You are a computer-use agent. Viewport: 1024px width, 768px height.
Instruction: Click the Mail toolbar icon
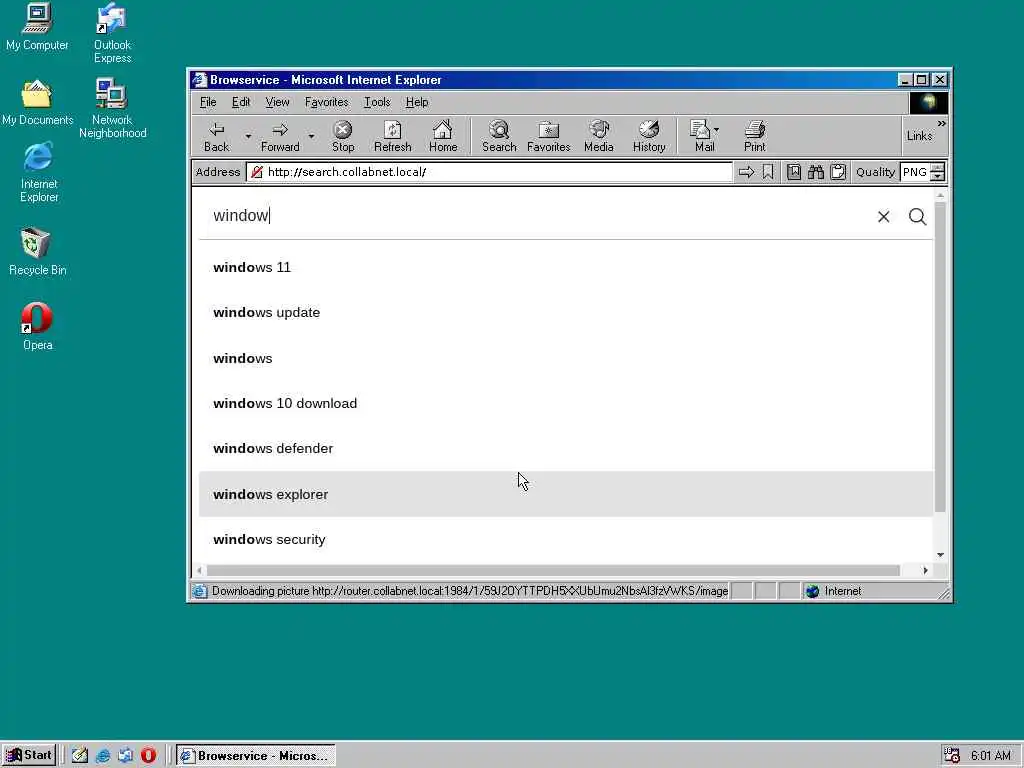click(x=701, y=136)
